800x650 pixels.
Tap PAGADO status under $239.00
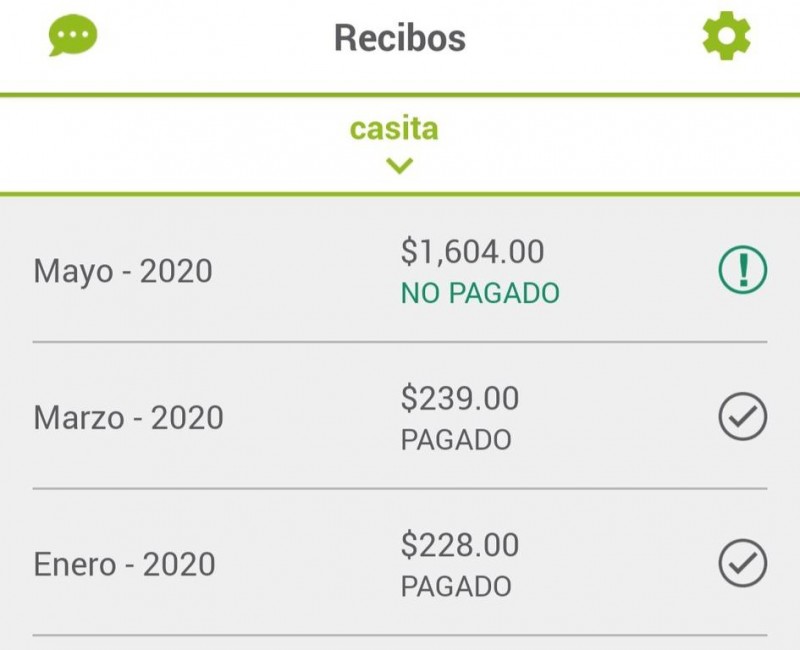pos(456,440)
